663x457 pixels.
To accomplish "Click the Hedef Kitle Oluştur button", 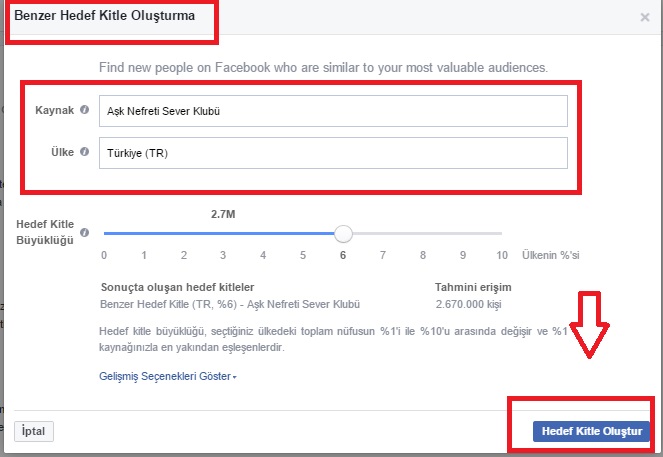I will click(x=591, y=431).
